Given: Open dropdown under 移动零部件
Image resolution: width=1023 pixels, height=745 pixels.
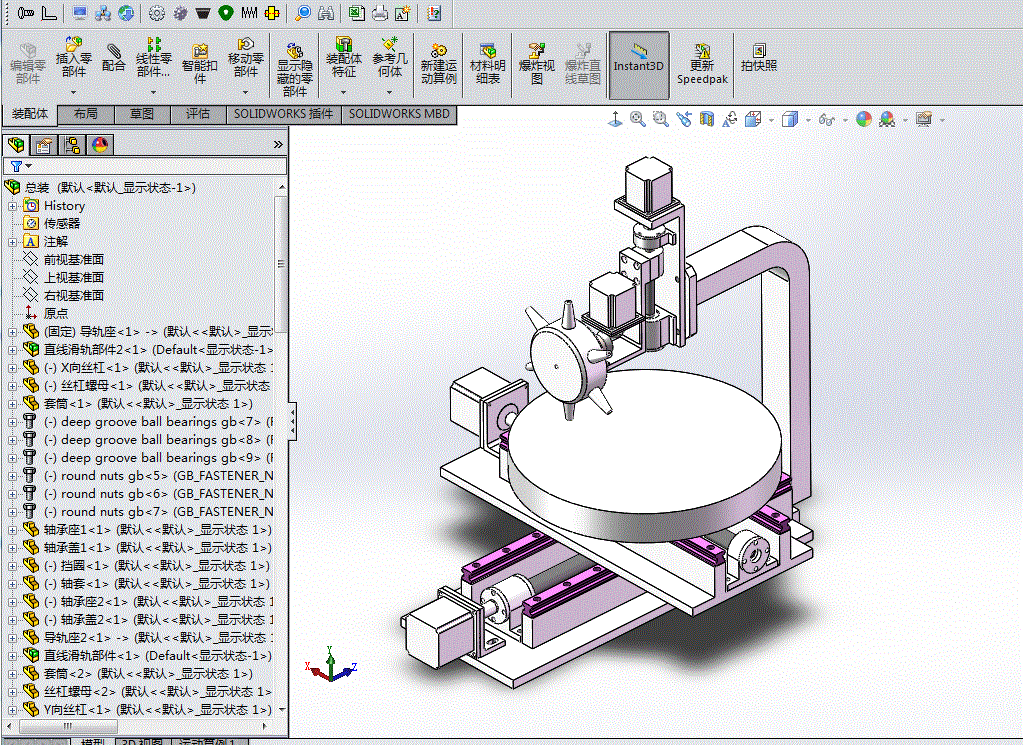Looking at the screenshot, I should (x=246, y=92).
